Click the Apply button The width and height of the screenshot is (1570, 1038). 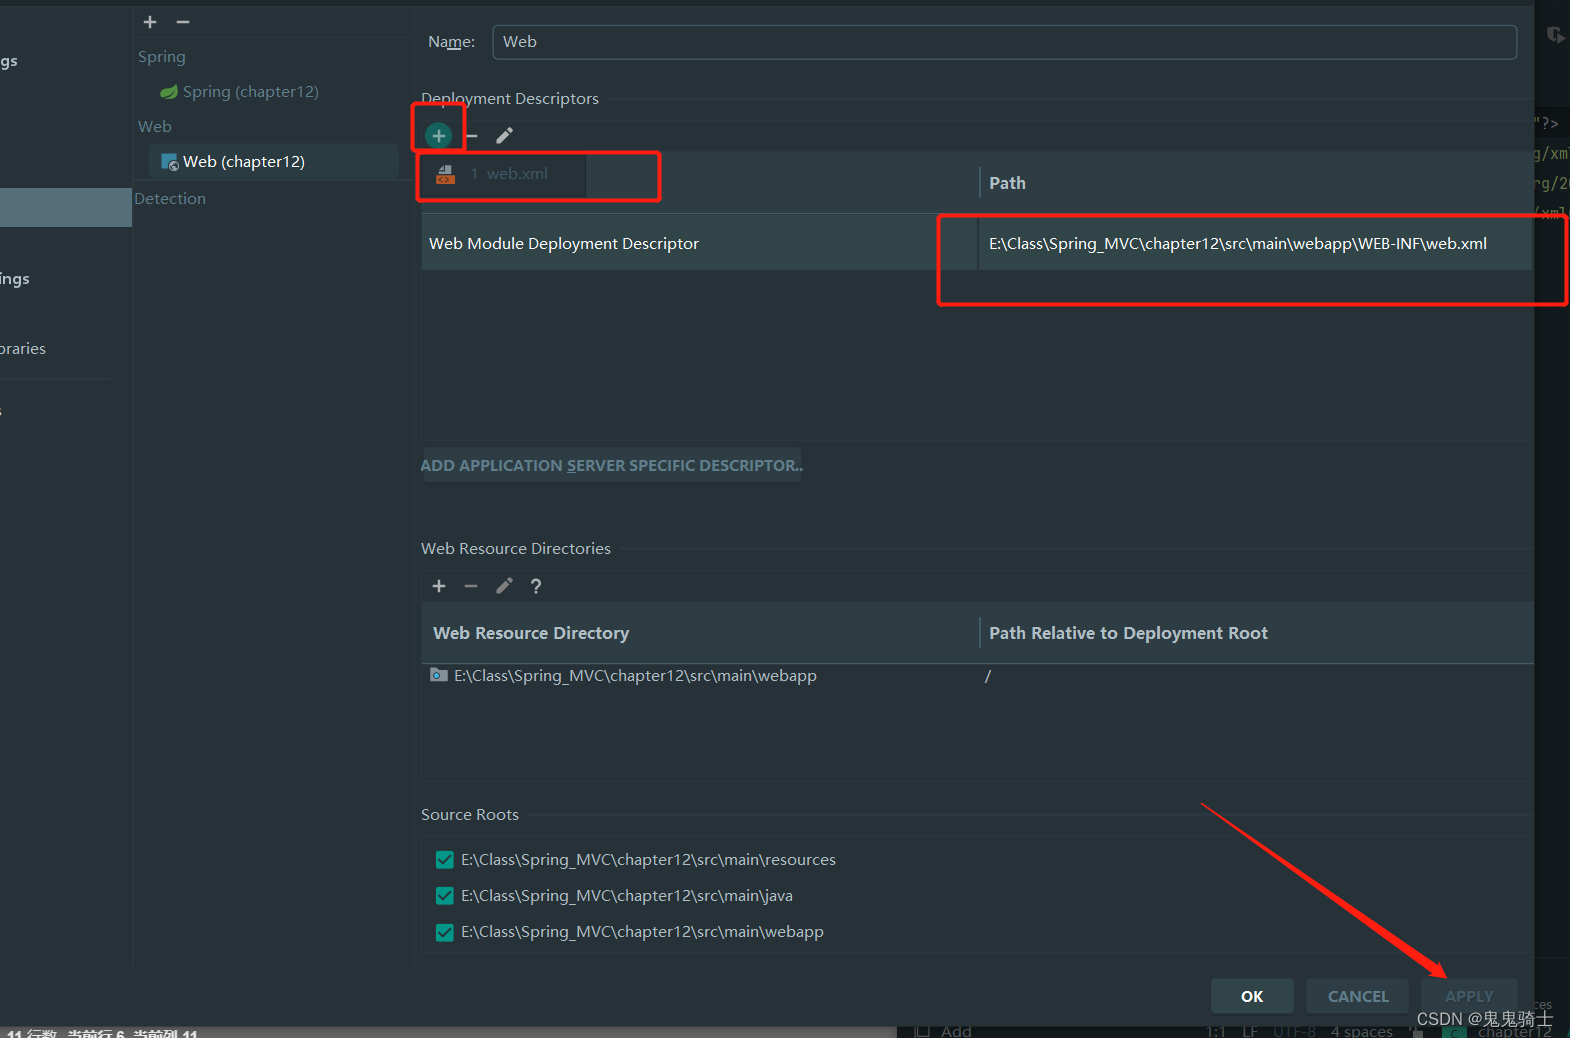[x=1469, y=996]
